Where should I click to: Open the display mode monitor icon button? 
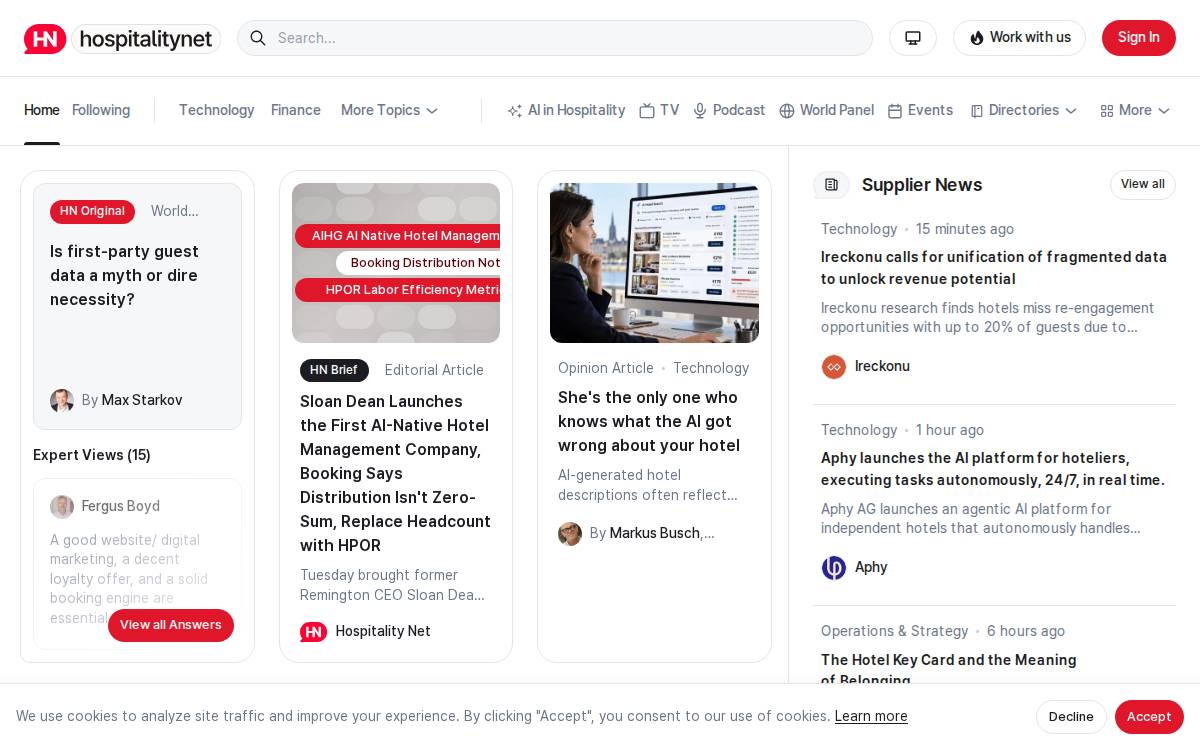[x=913, y=38]
